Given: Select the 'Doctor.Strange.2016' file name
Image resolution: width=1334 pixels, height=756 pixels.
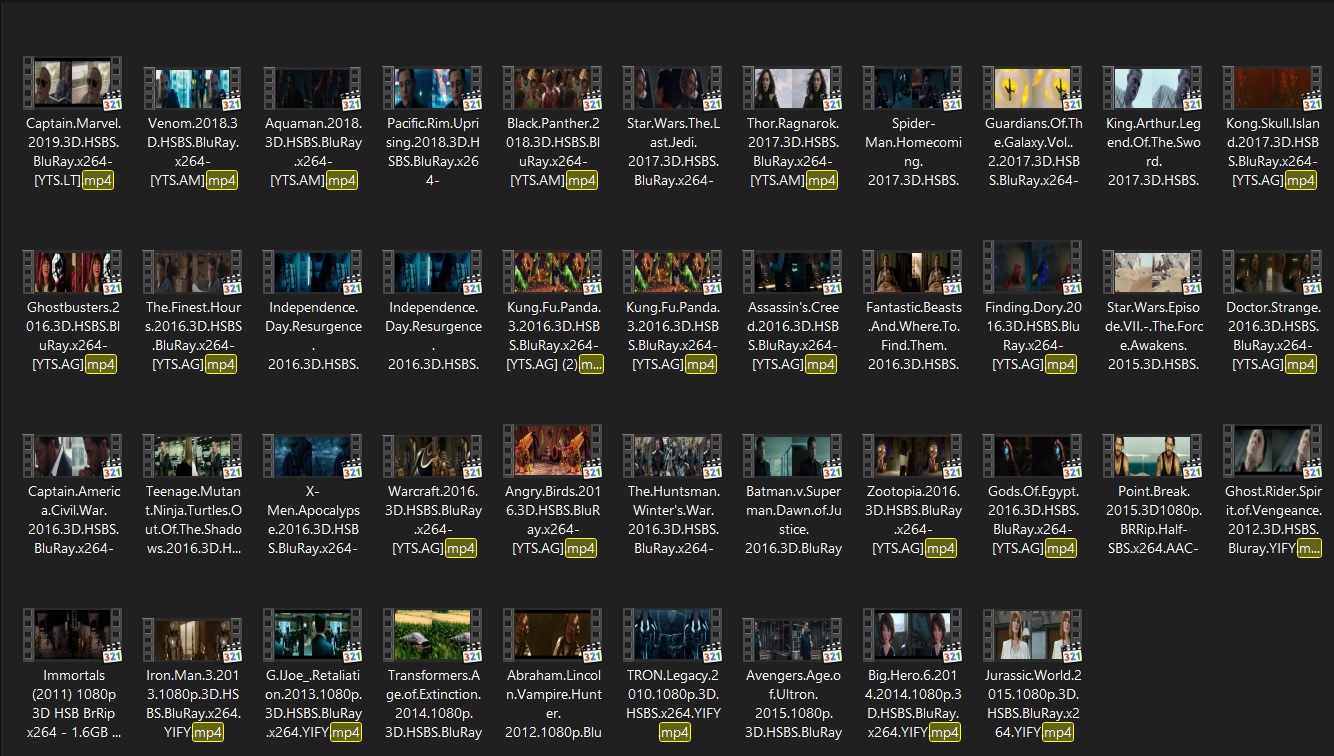Looking at the screenshot, I should coord(1272,335).
